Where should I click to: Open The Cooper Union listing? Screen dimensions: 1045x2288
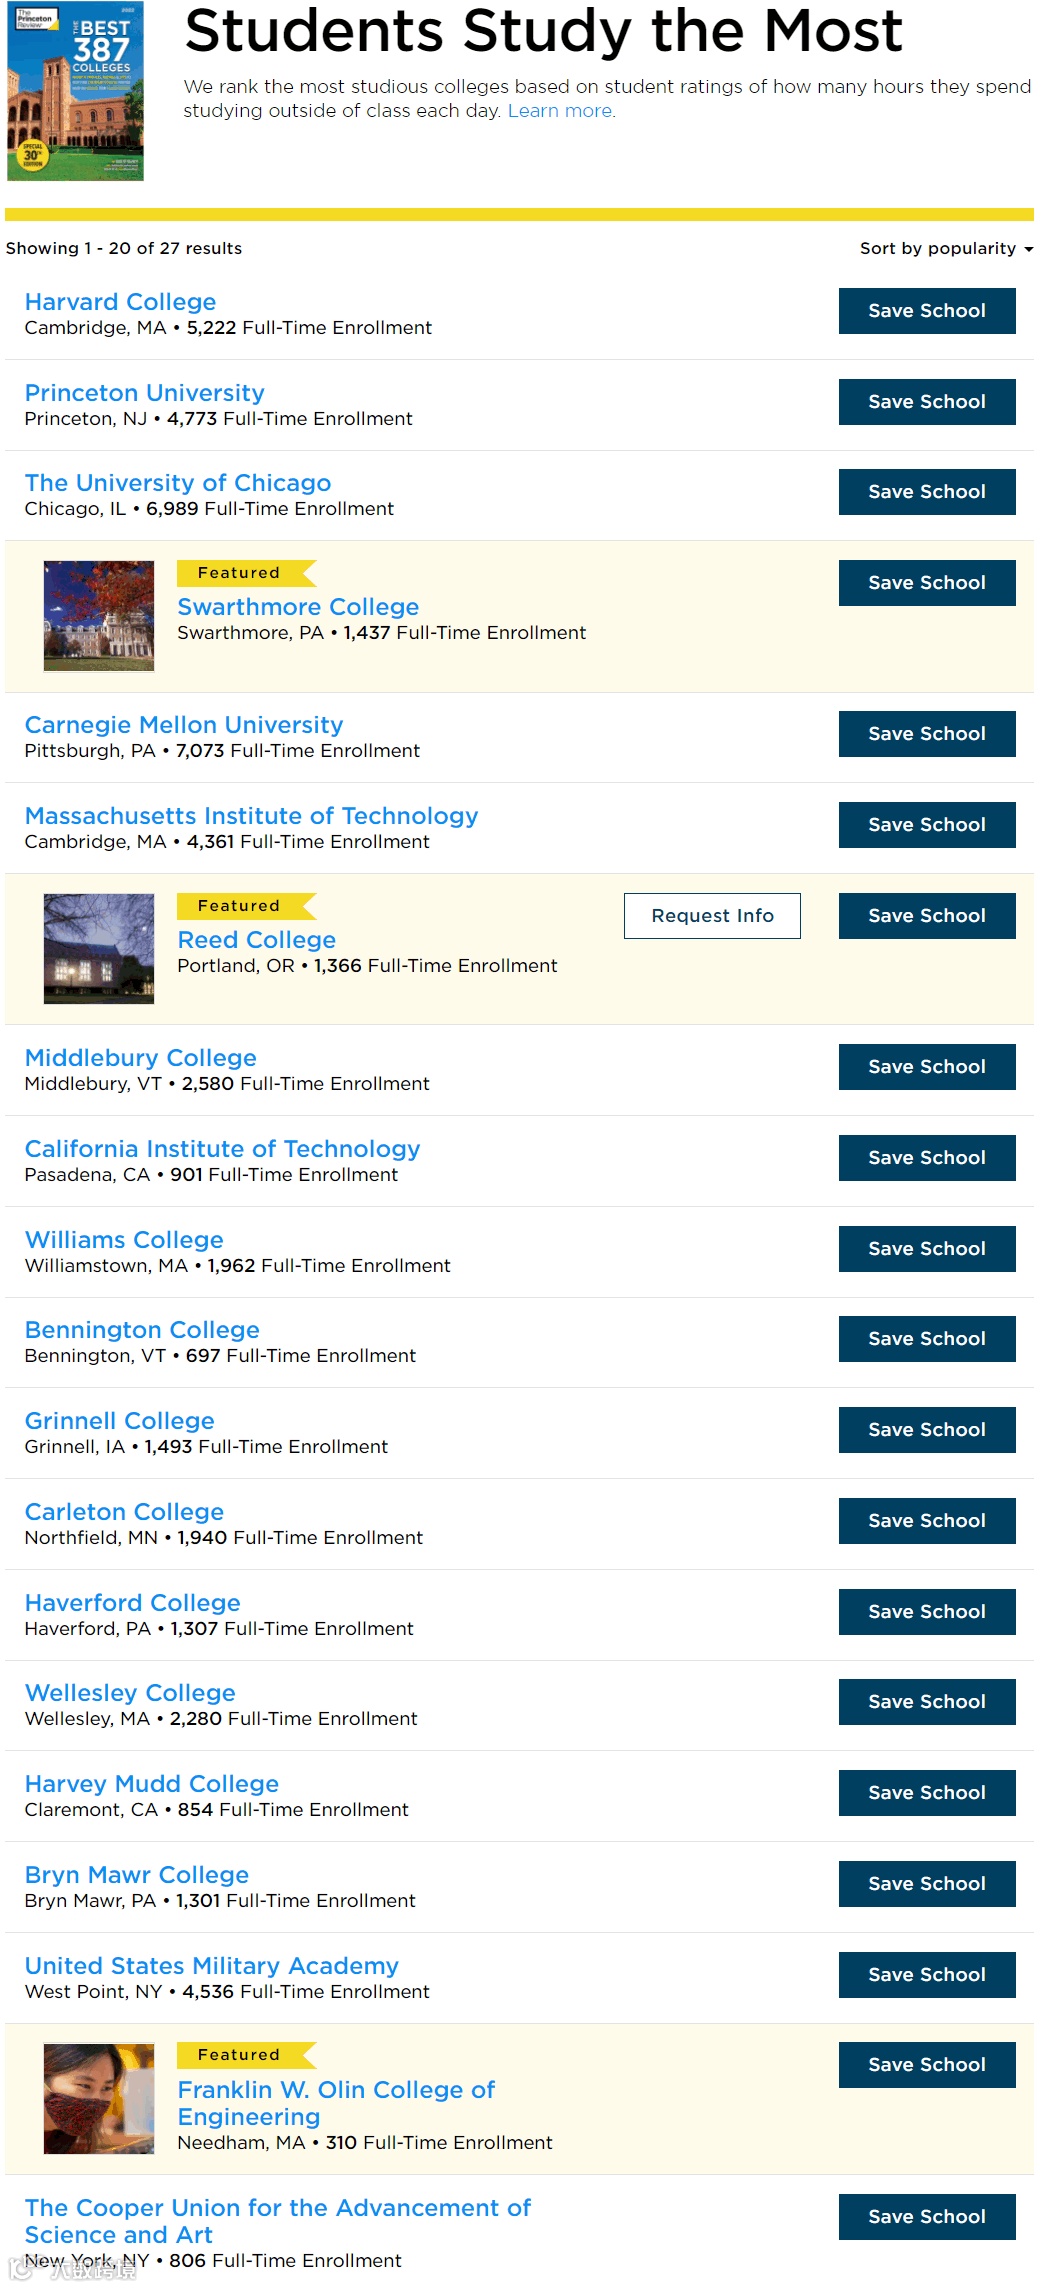pos(278,2221)
